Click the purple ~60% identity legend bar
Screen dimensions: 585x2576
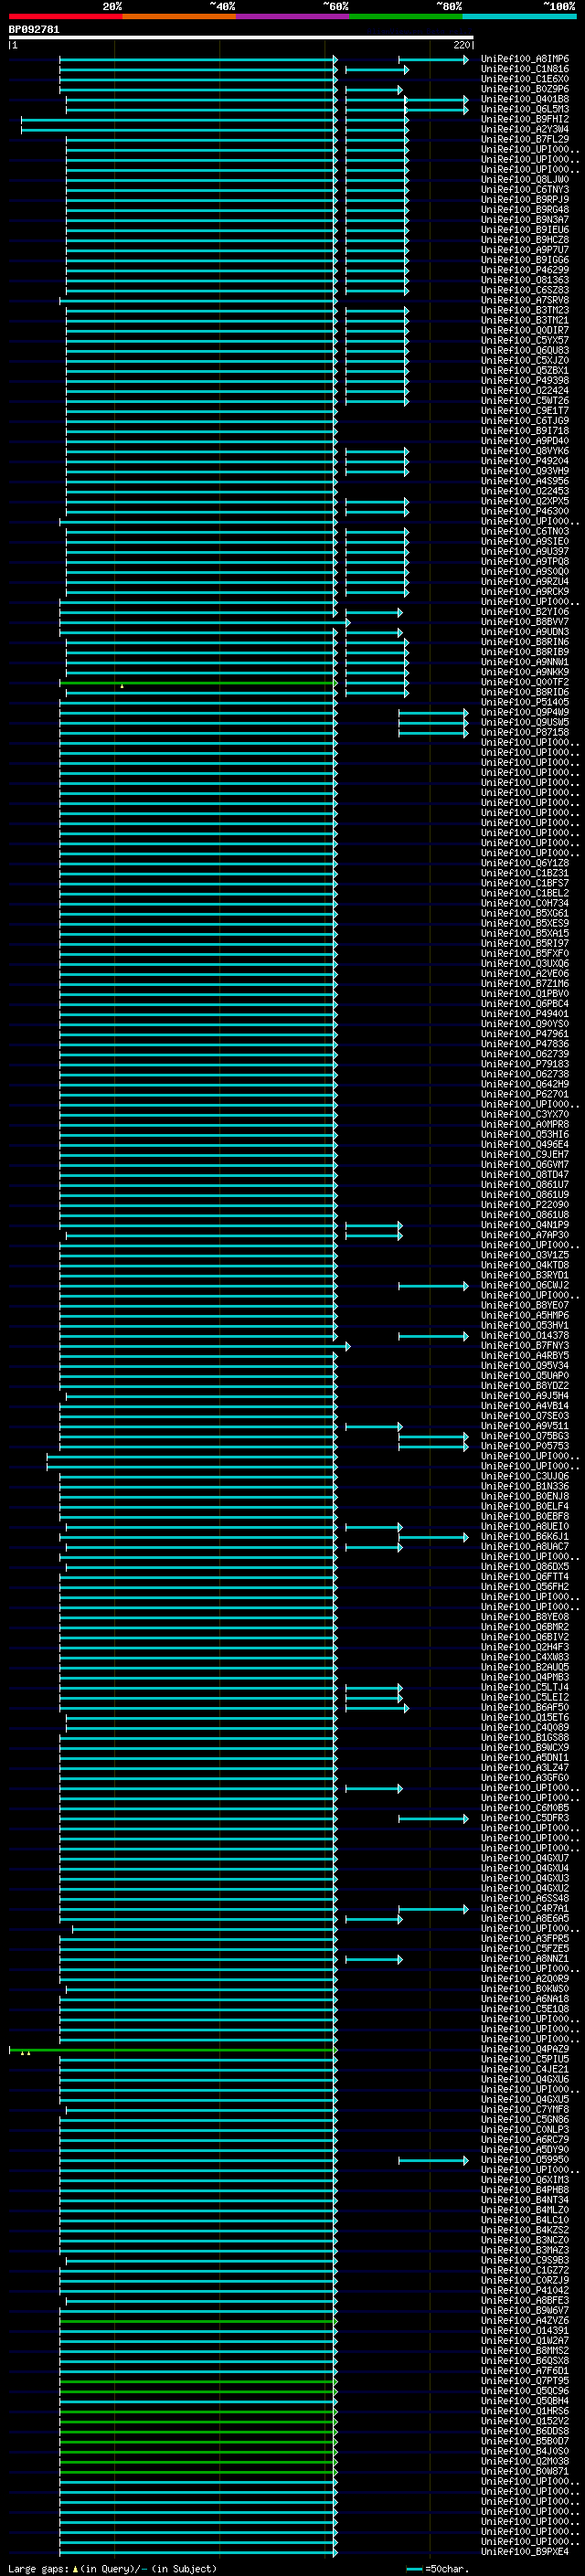[x=292, y=16]
